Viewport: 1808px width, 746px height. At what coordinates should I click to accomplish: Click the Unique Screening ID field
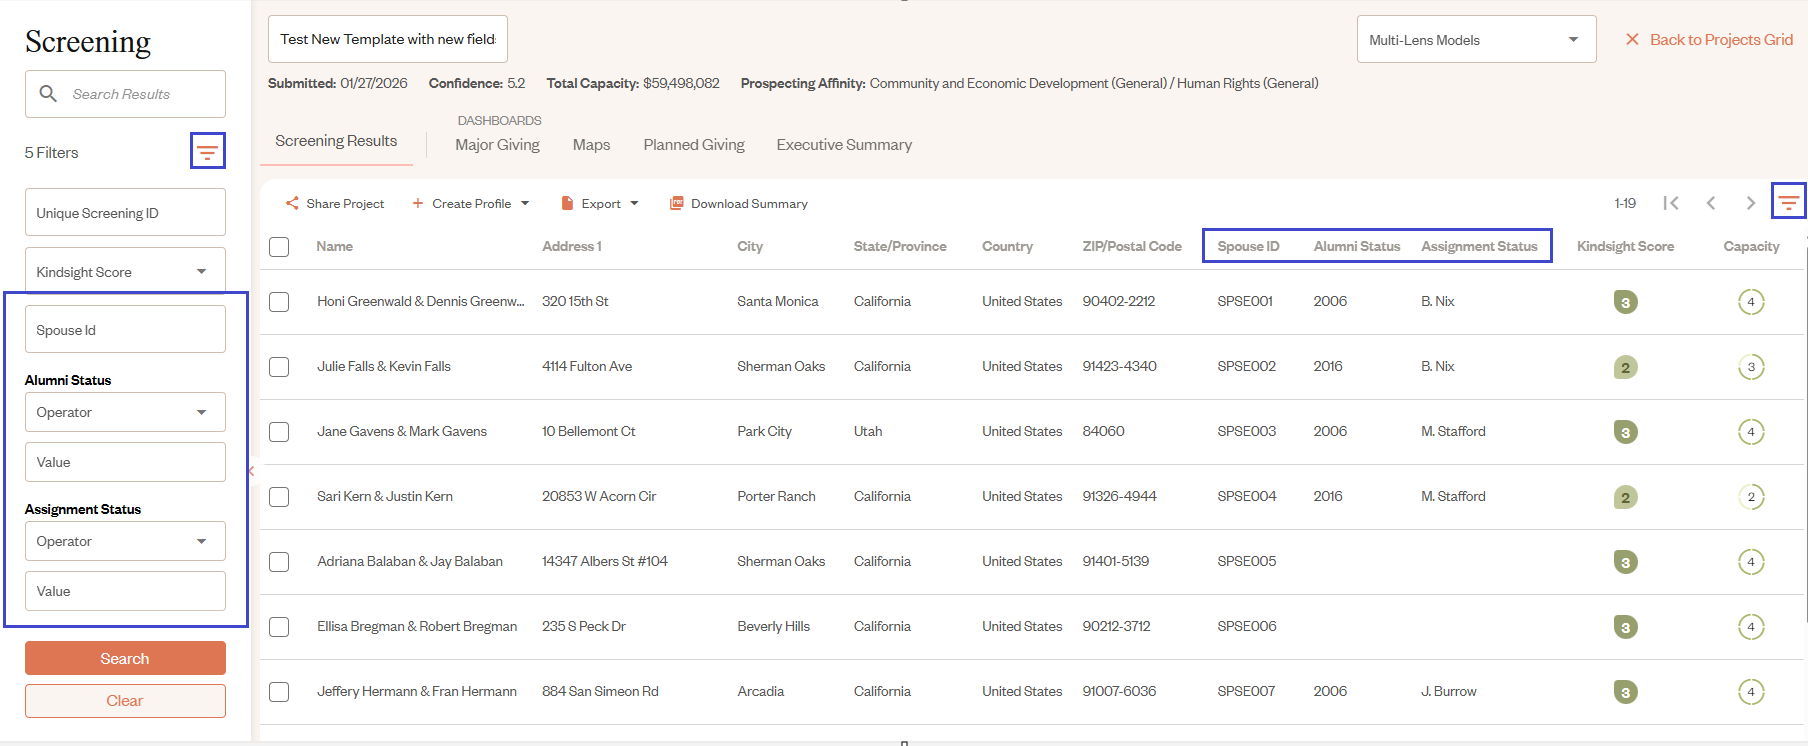[125, 212]
